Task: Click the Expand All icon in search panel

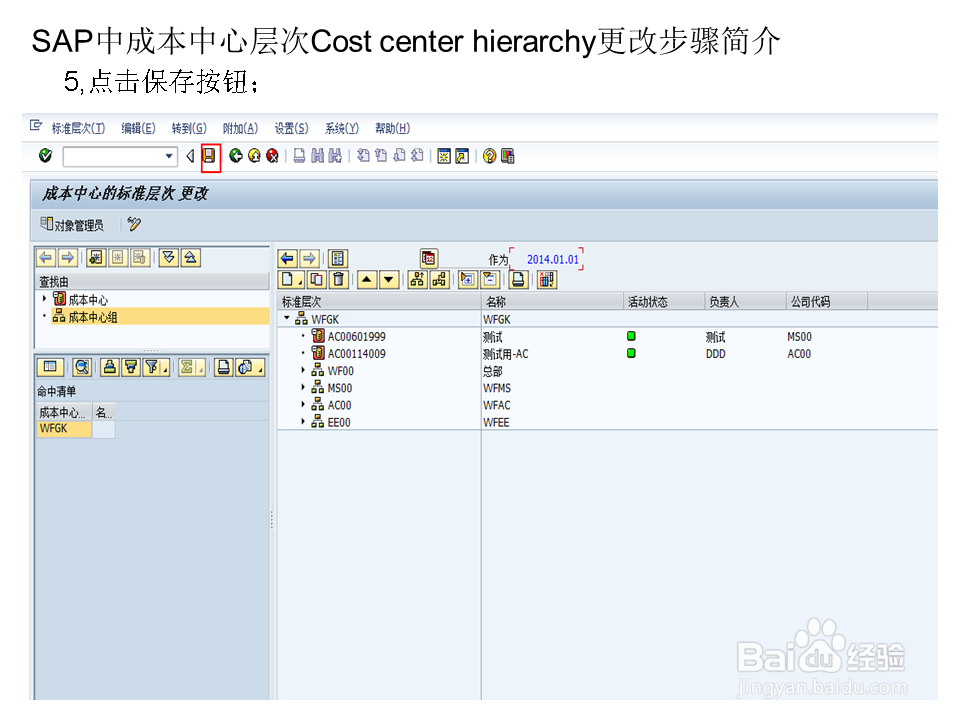Action: 169,258
